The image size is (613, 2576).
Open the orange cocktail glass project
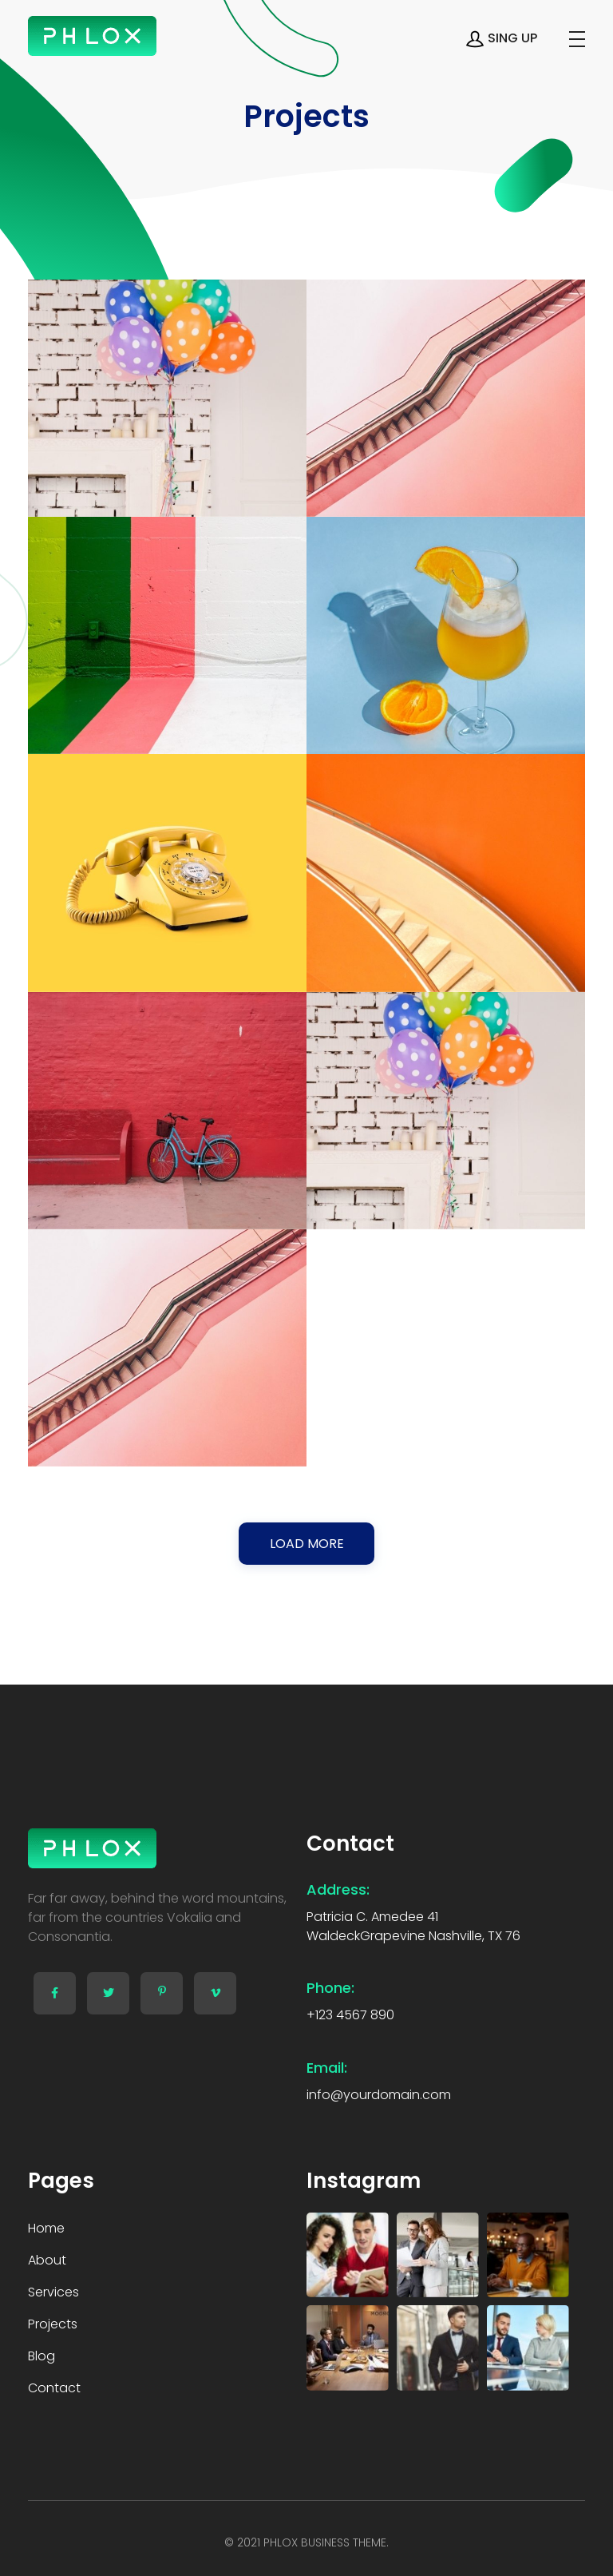[446, 635]
